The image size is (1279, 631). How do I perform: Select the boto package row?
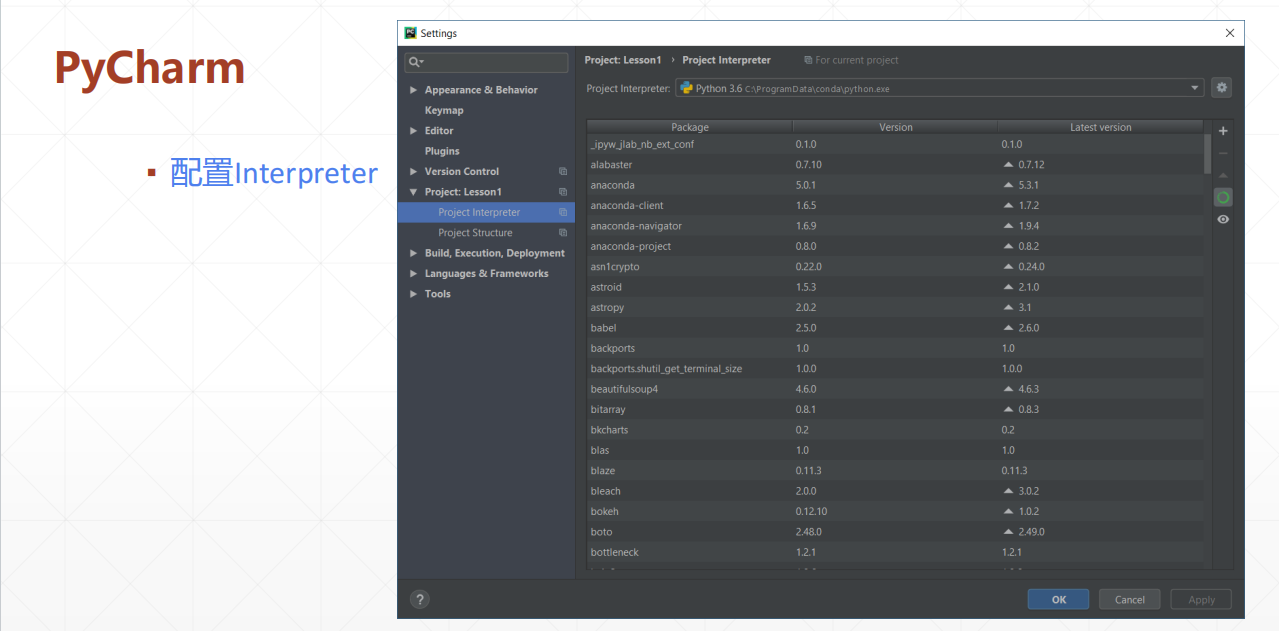(x=895, y=532)
